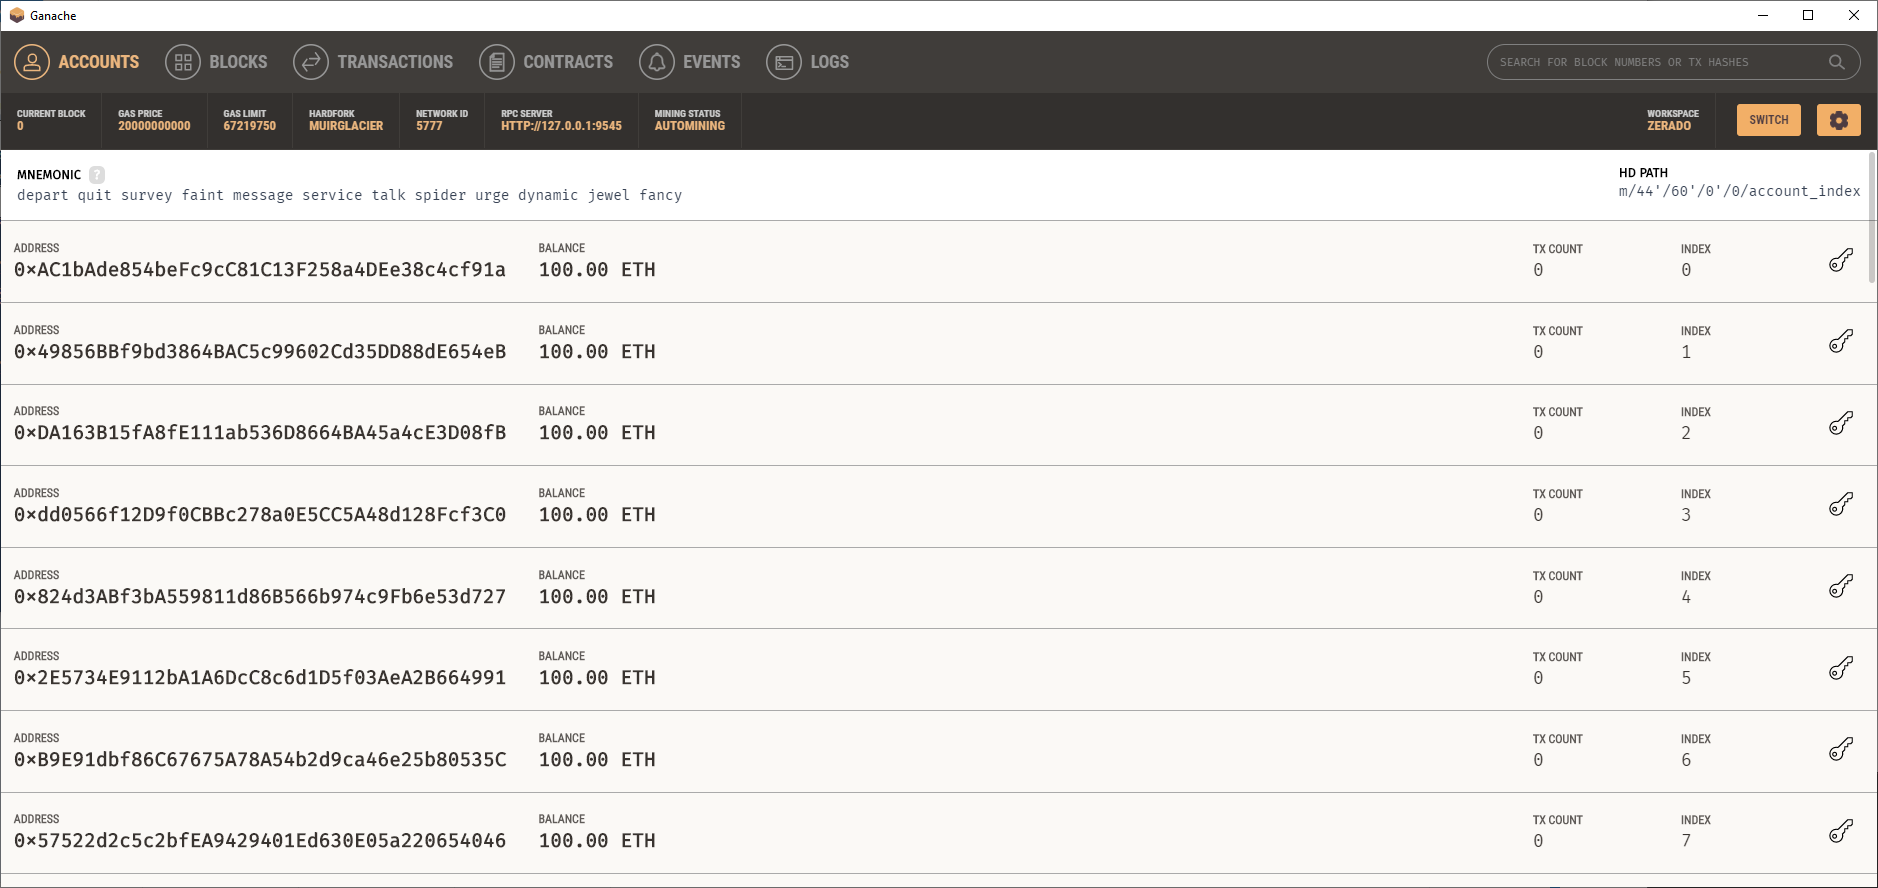Click the AUTOMINING status value

[690, 126]
